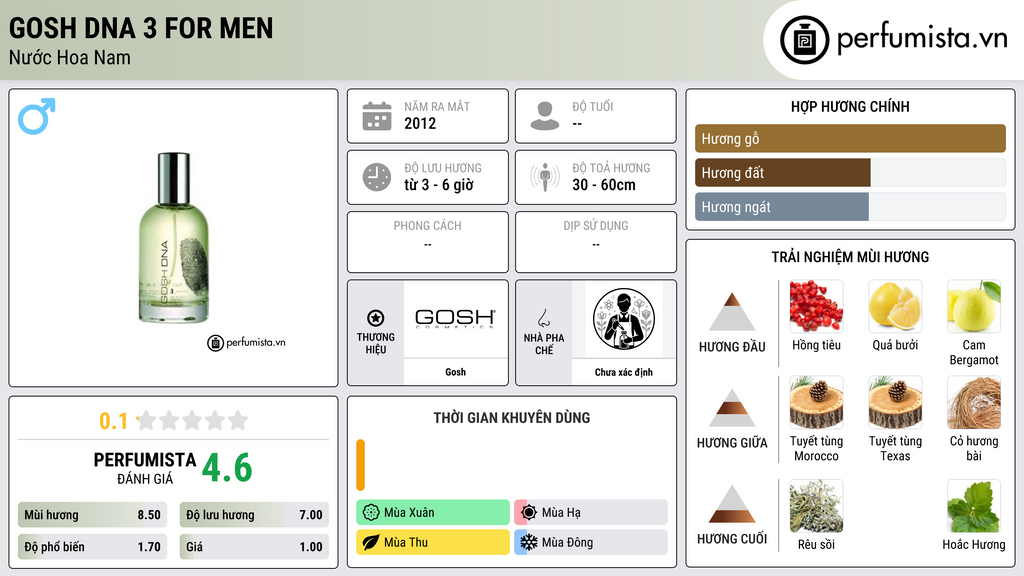Click the Hồng tiêu pink pepper image
Image resolution: width=1024 pixels, height=576 pixels.
click(816, 306)
